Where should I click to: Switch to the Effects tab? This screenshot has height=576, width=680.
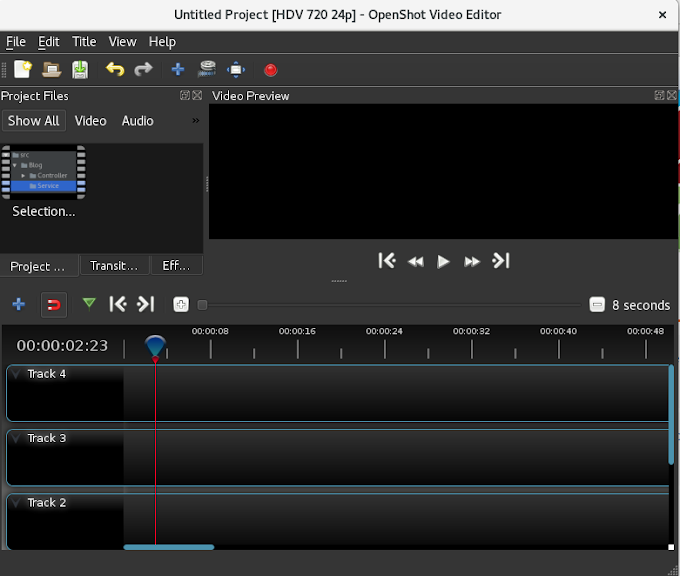coord(177,265)
